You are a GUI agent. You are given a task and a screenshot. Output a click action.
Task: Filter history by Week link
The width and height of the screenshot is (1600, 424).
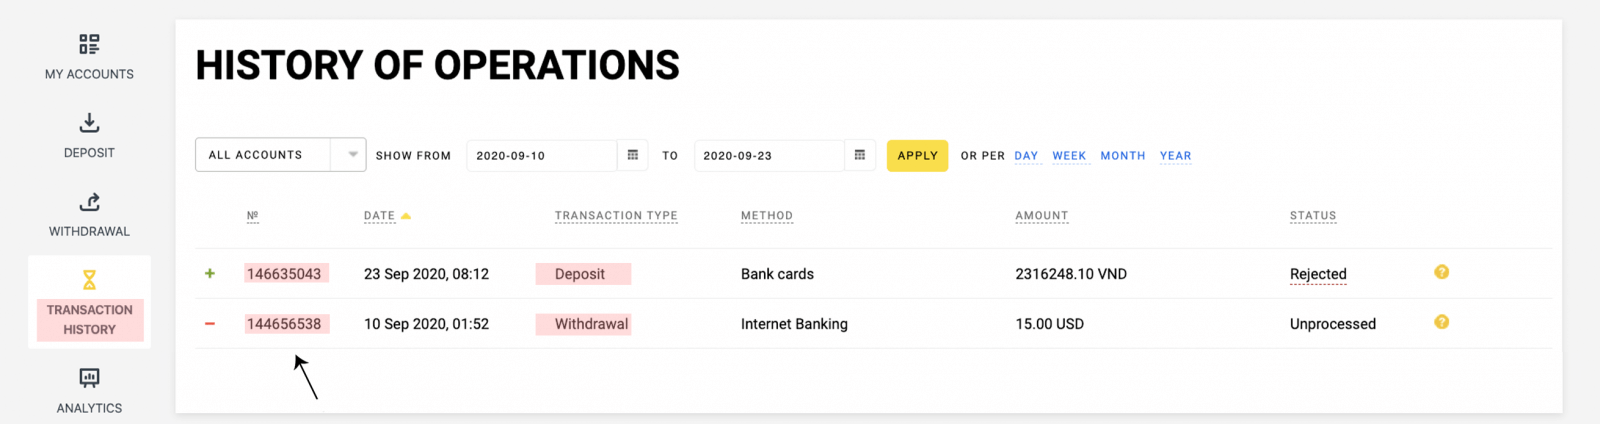click(1068, 156)
